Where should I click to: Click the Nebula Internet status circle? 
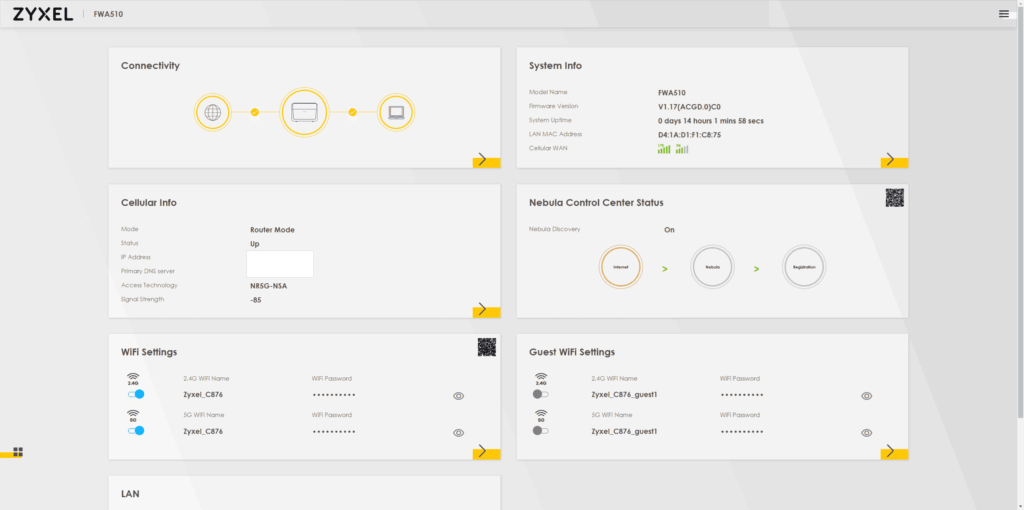620,267
